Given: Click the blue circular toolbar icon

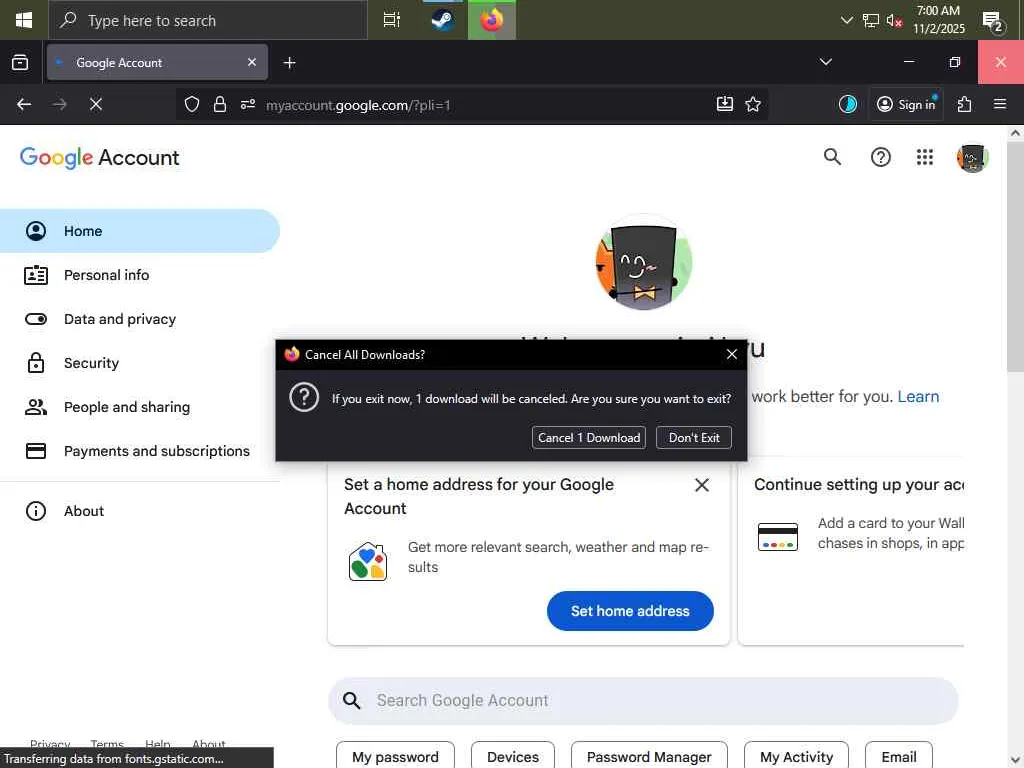Looking at the screenshot, I should coord(848,104).
